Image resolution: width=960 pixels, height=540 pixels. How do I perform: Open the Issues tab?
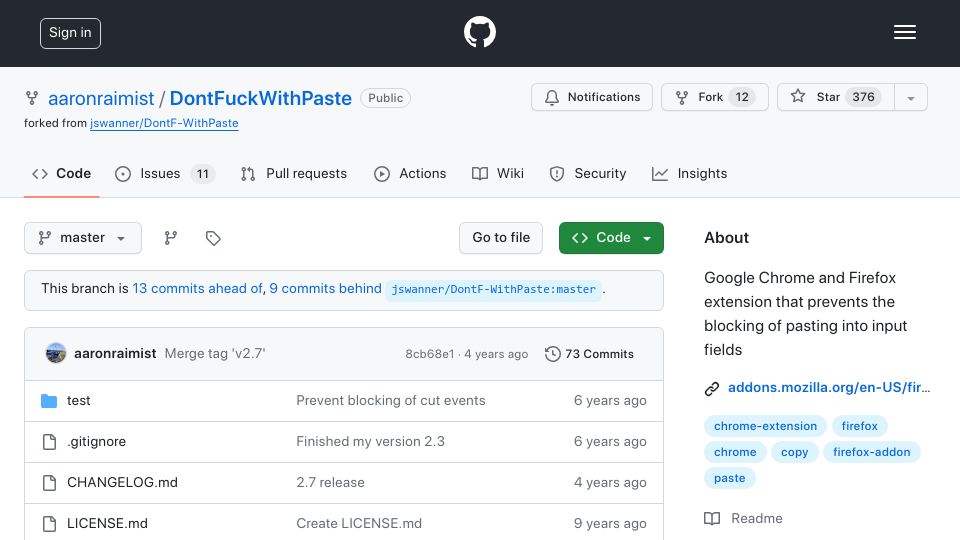[165, 174]
